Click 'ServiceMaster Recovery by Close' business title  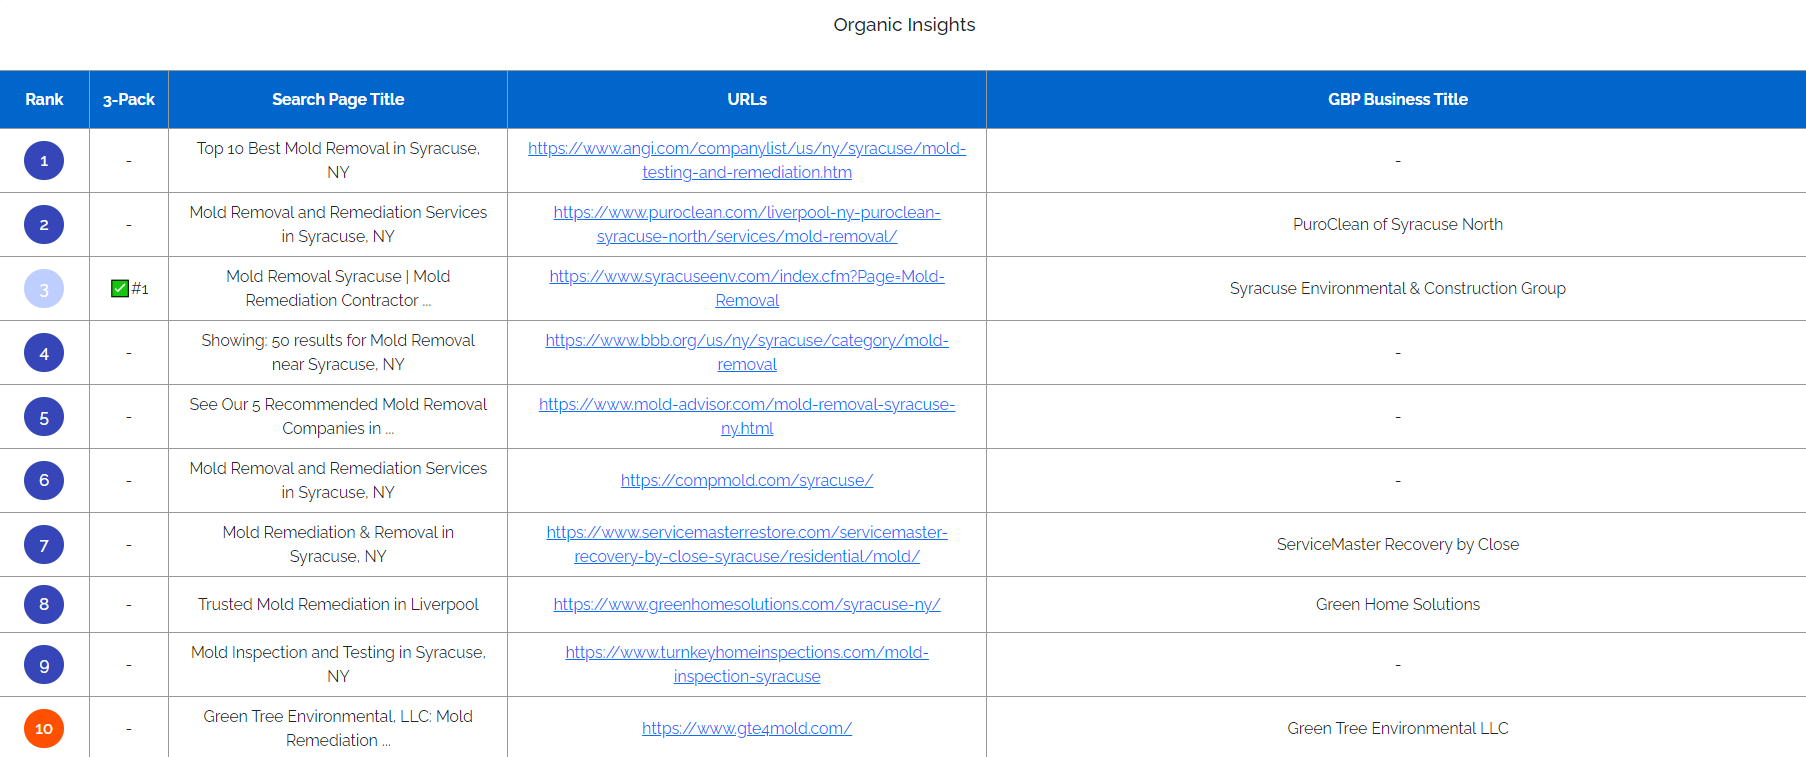pyautogui.click(x=1397, y=544)
